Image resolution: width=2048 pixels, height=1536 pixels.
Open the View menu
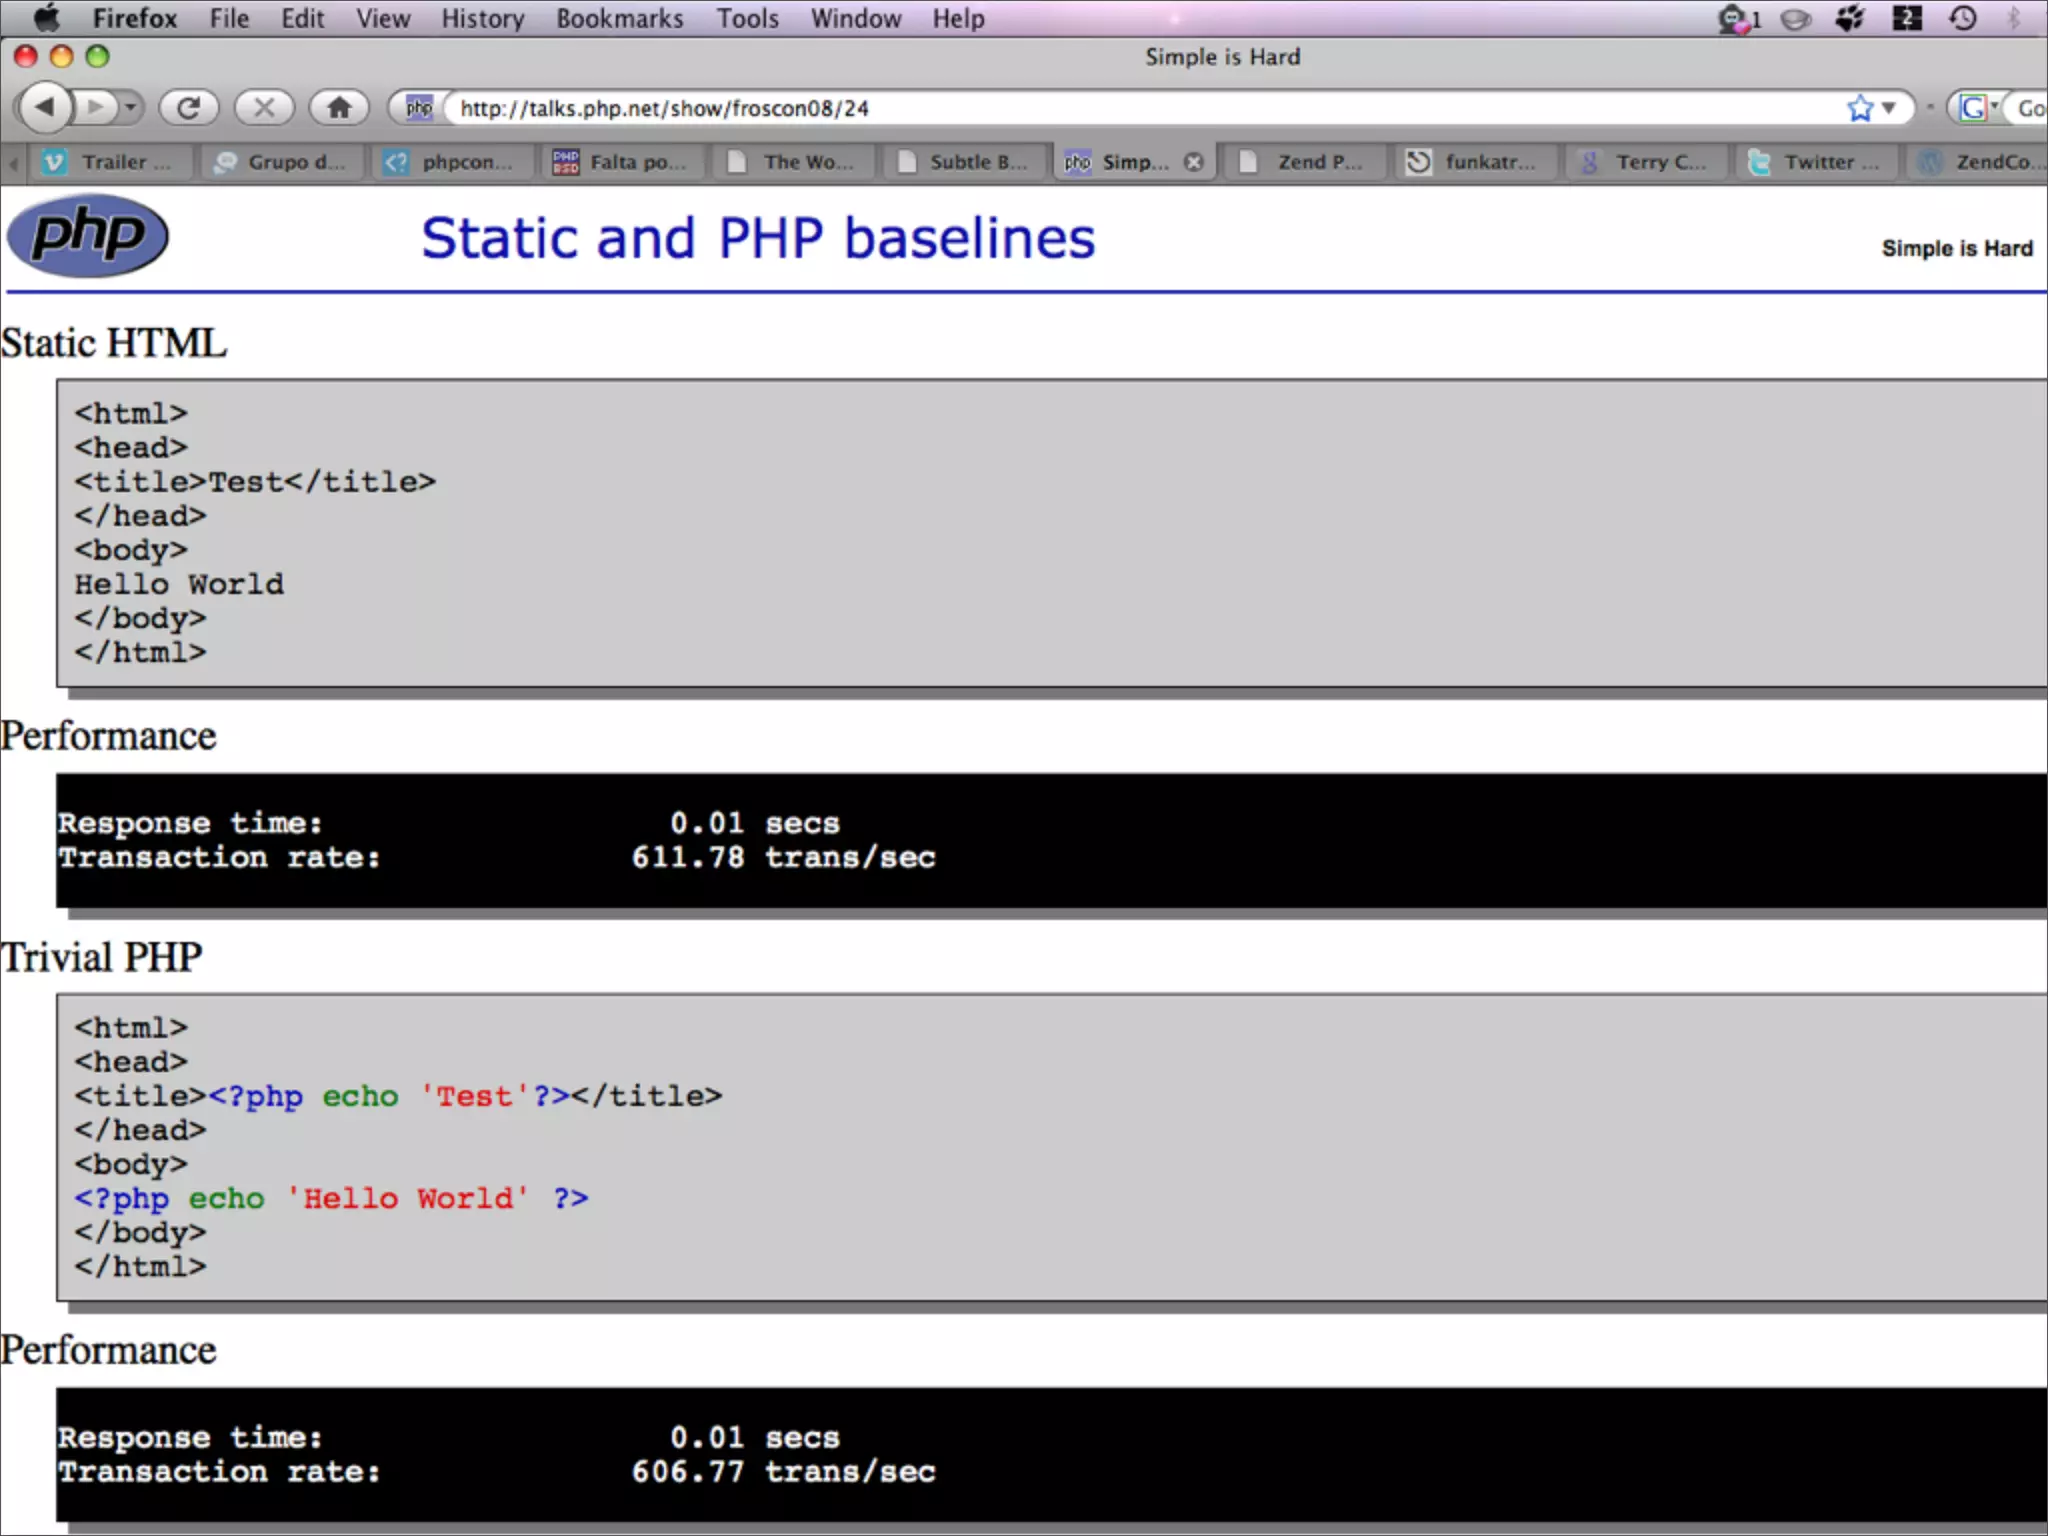383,18
